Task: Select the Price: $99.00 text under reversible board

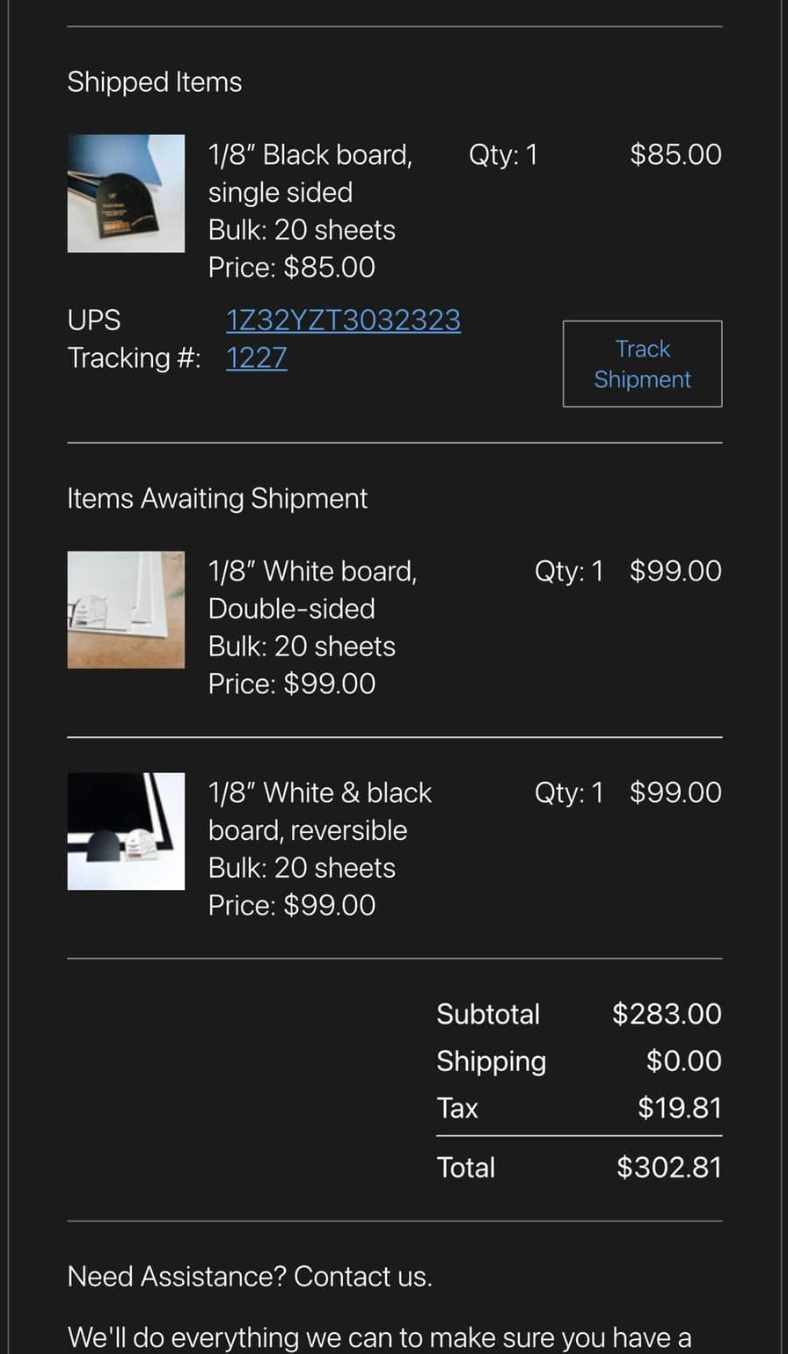Action: point(292,905)
